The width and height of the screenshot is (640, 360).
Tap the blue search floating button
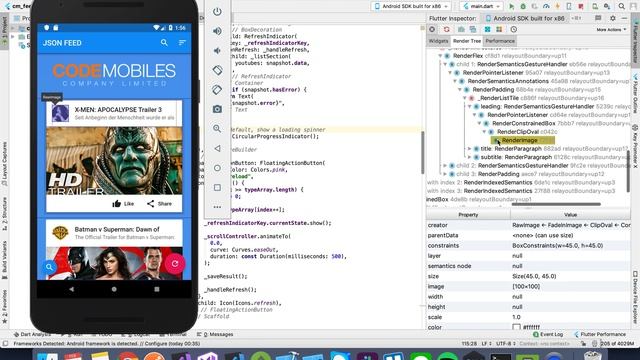49,267
